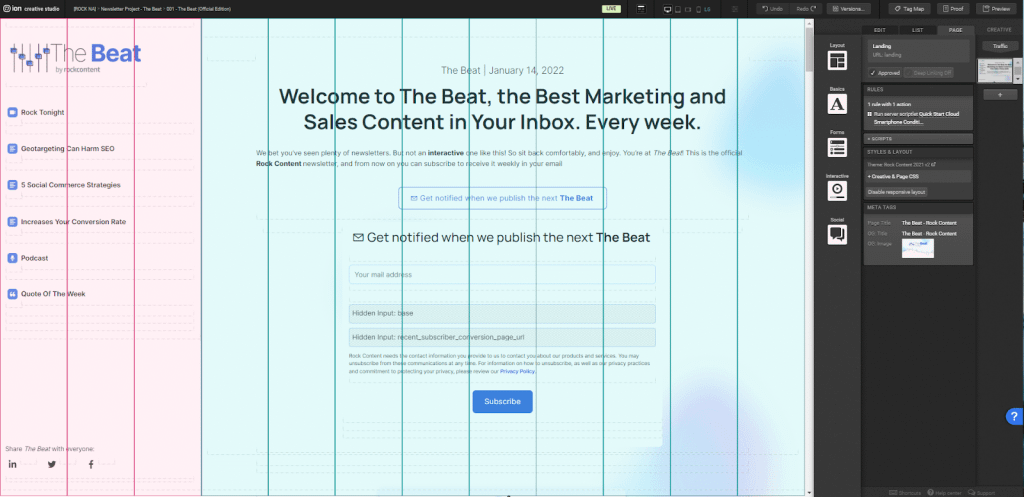Click the Your mail address field
1024x497 pixels.
pyautogui.click(x=502, y=274)
